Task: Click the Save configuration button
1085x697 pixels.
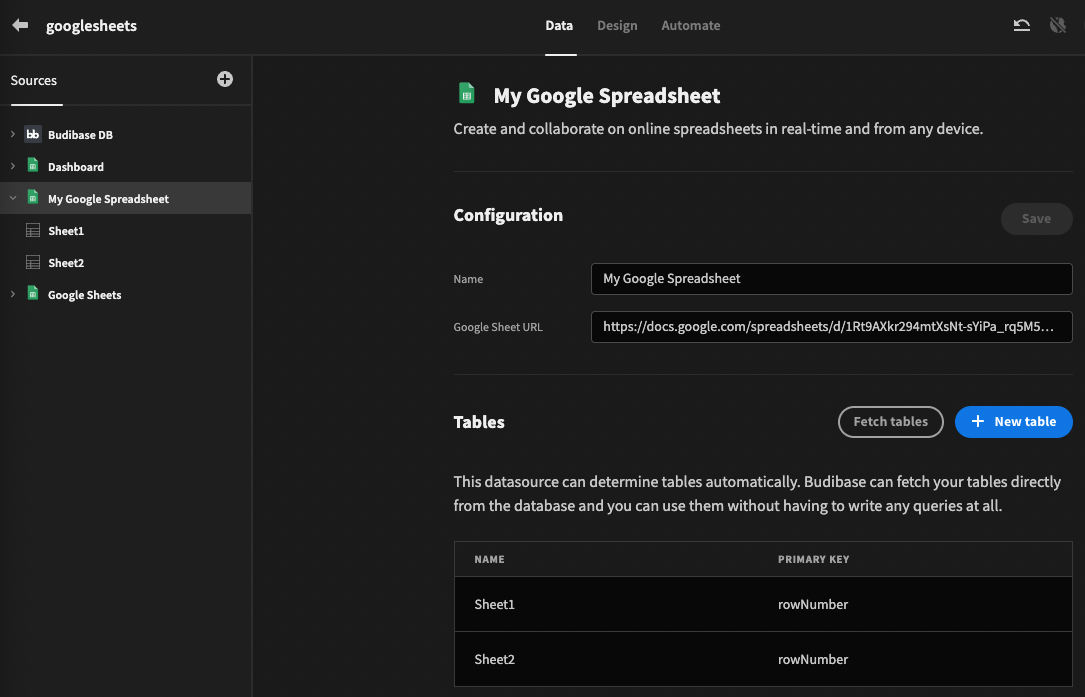Action: click(x=1036, y=219)
